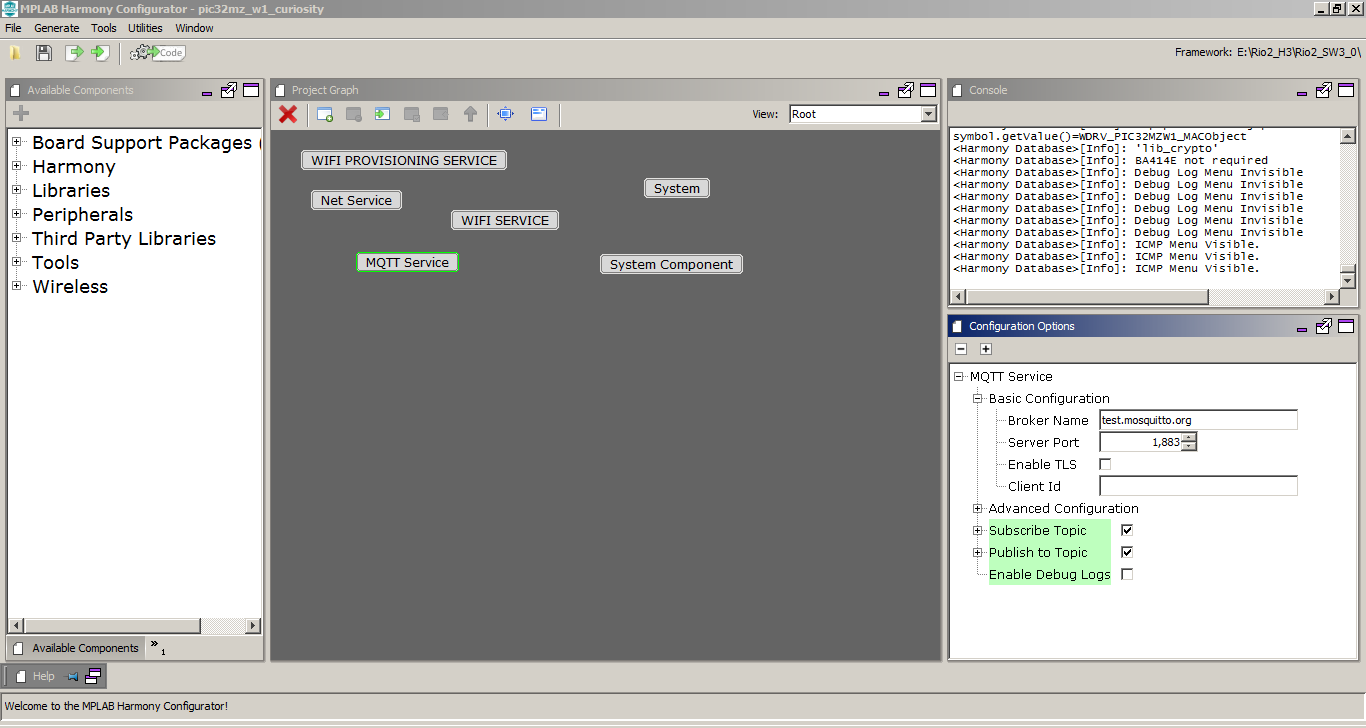Maximize the Project Graph panel

[928, 90]
